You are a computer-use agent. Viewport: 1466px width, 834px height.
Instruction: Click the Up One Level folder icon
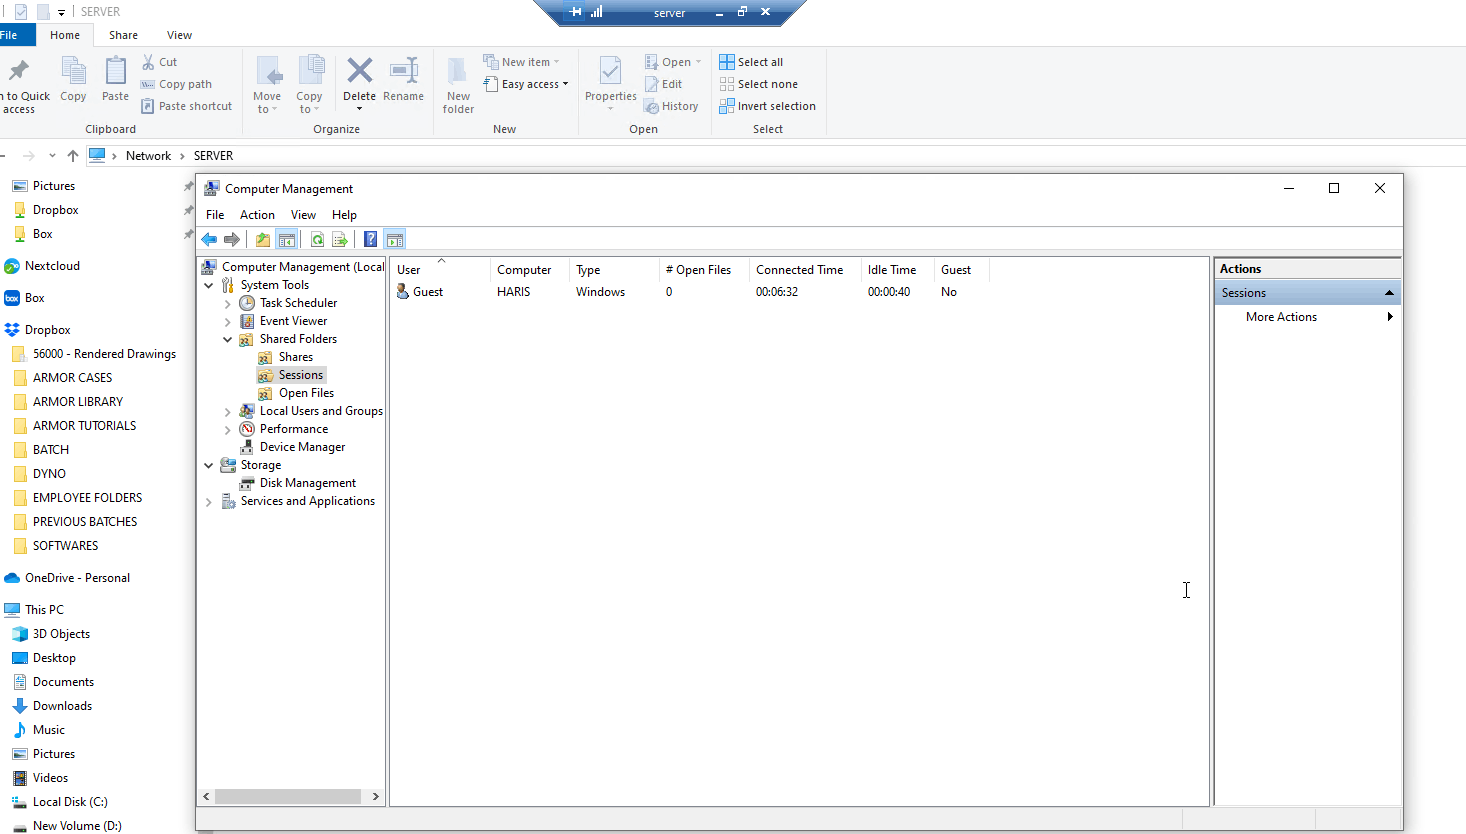[x=262, y=239]
